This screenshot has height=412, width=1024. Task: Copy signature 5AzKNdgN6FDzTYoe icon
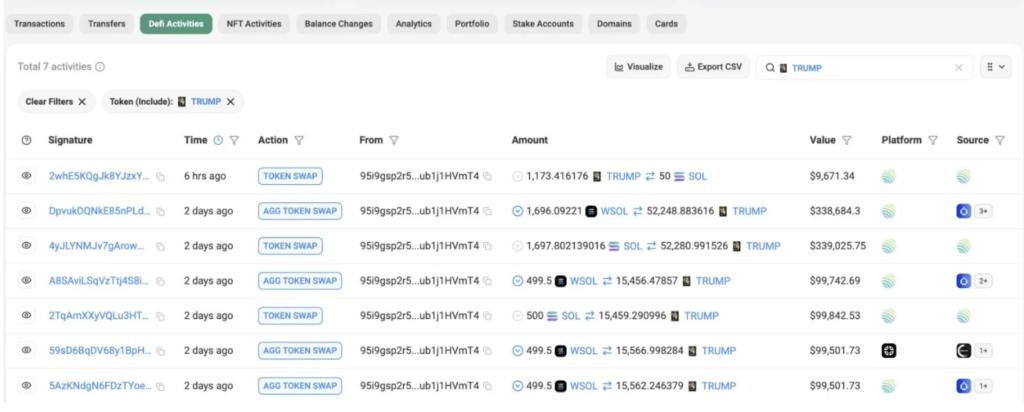pos(160,387)
